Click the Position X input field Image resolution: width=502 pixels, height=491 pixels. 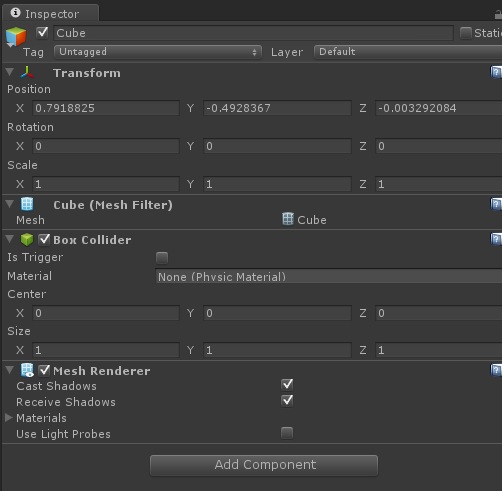(106, 108)
